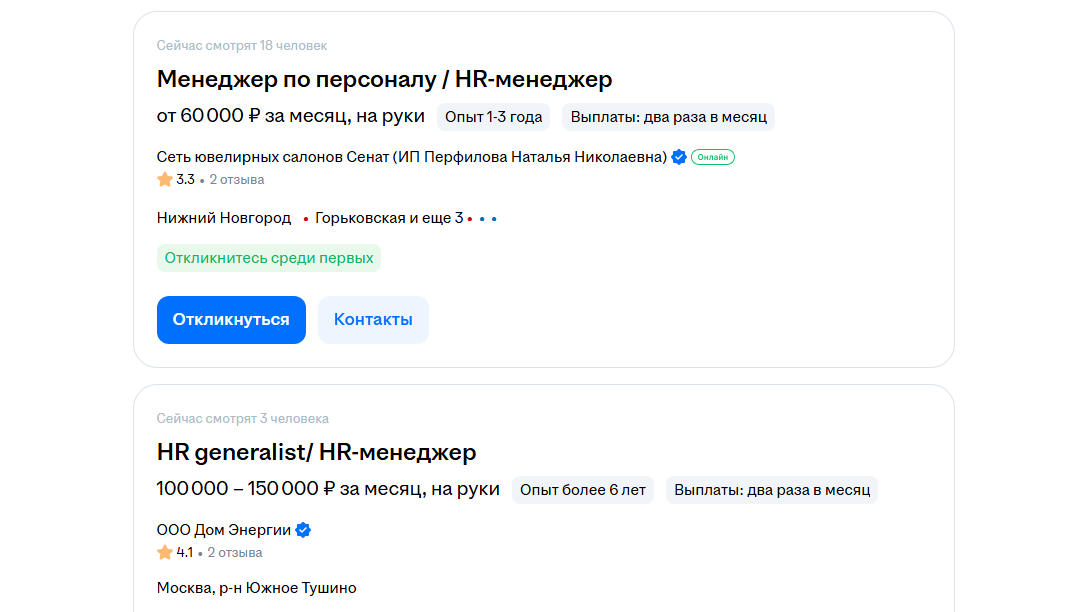Click the star icon by the 4.1 rating
This screenshot has height=612, width=1089.
(x=165, y=552)
